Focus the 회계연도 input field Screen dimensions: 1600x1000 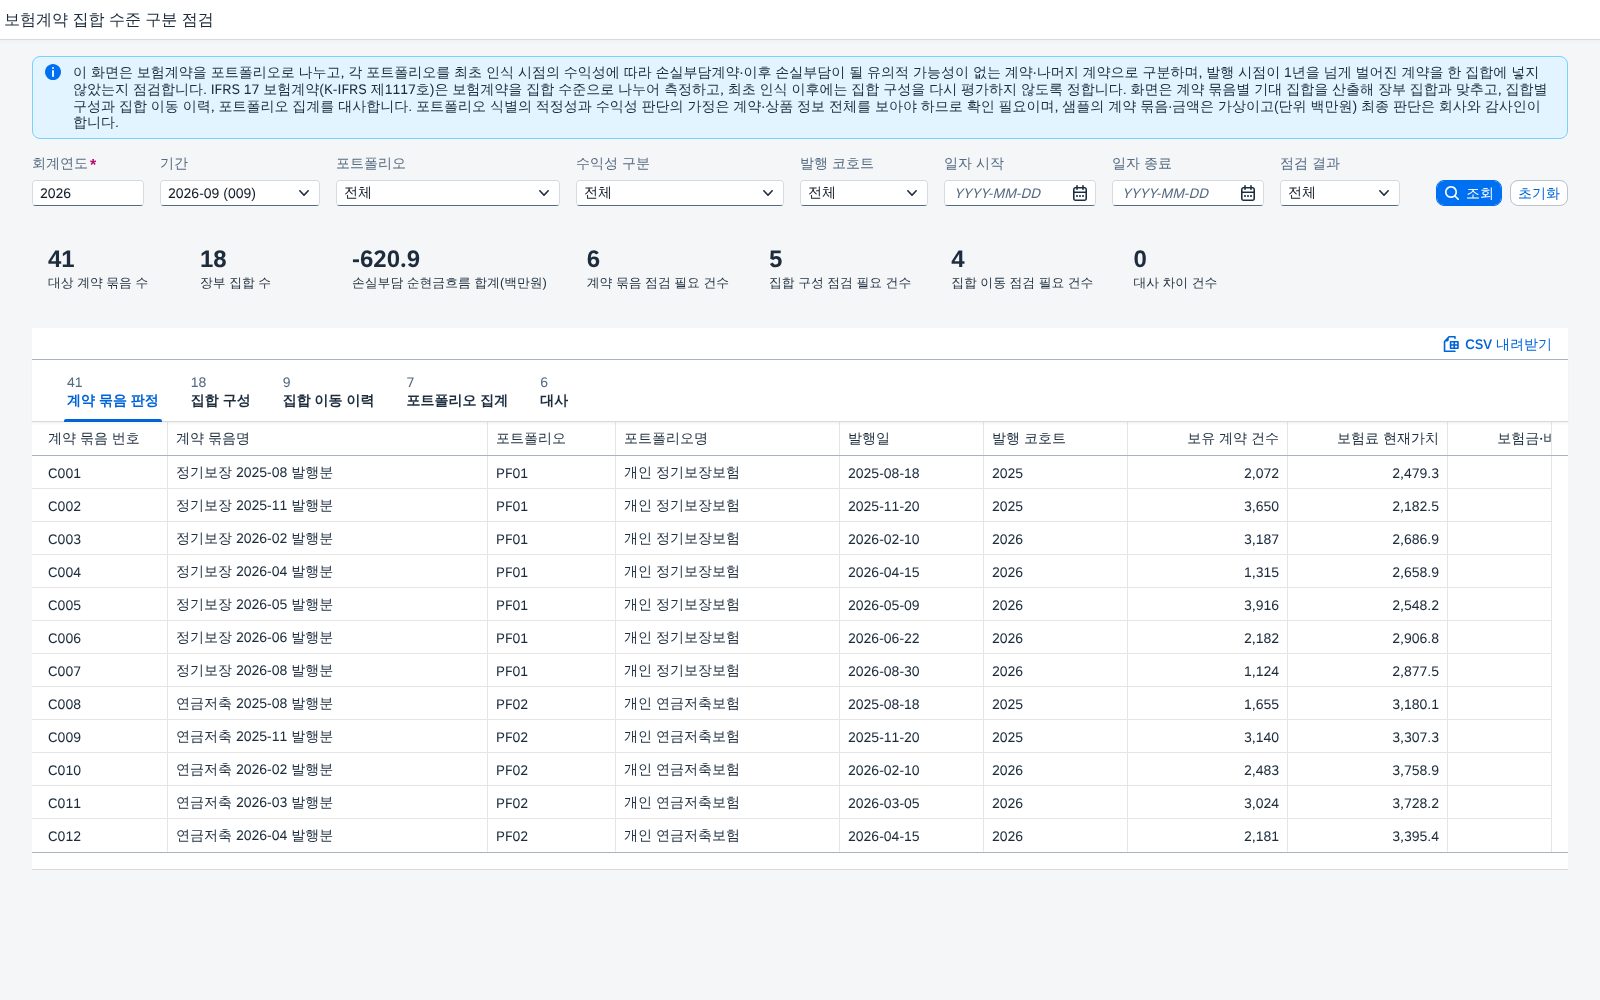(88, 193)
